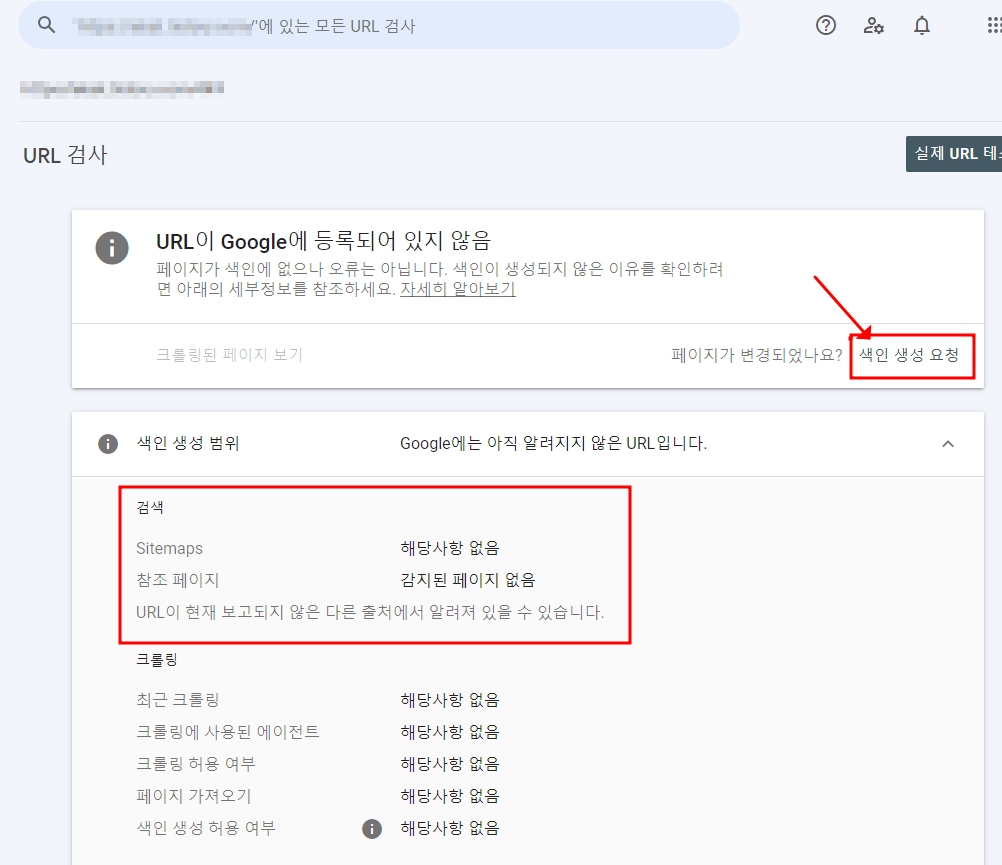Click the info icon beside 색인 생성 허용 여부
Viewport: 1002px width, 865px height.
coord(371,828)
